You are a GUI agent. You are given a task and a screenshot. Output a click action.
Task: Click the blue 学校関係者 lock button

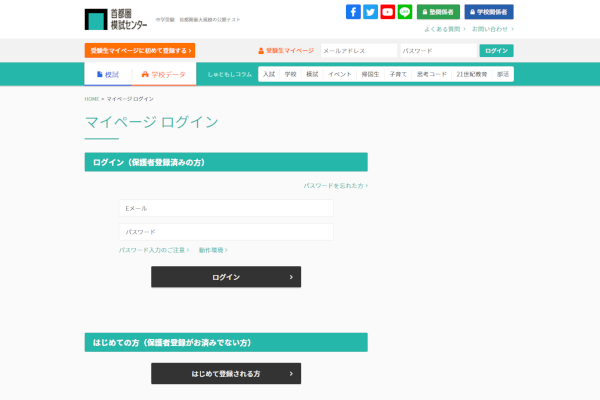point(489,12)
